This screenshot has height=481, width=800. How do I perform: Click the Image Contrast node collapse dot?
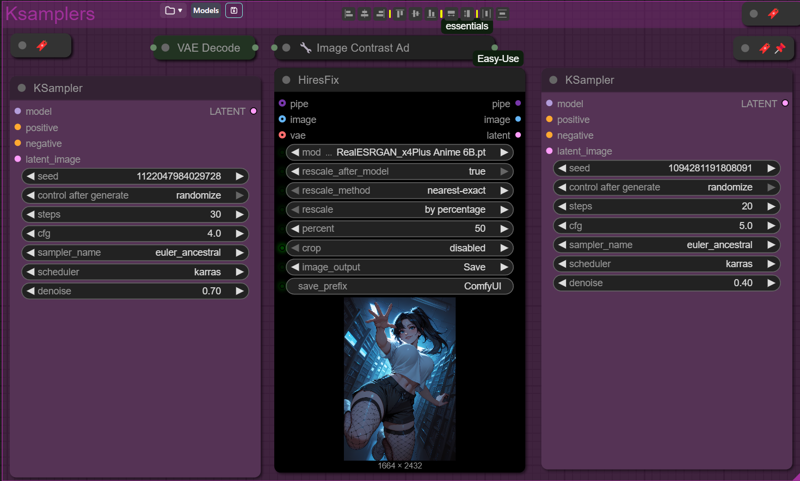286,47
